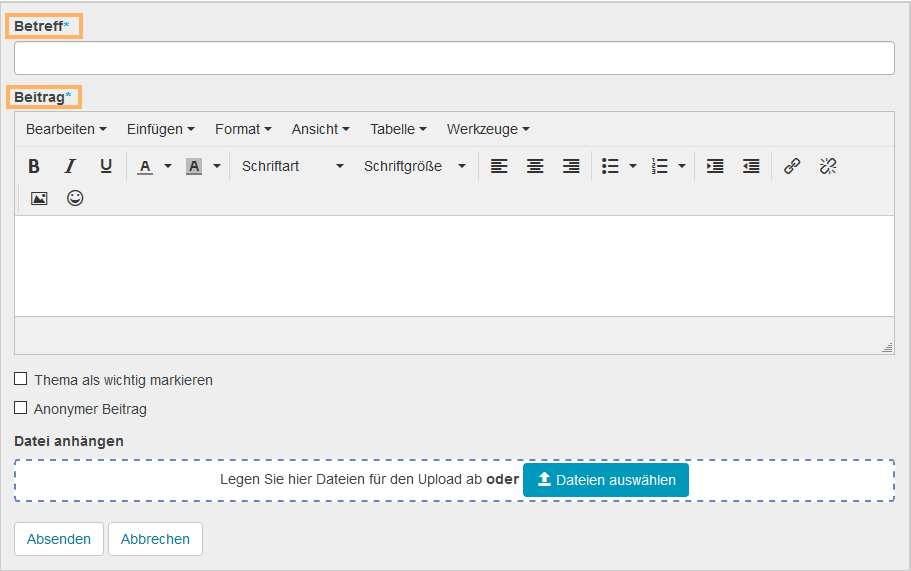Insert an image into post
Viewport: 911px width, 571px height.
point(39,198)
